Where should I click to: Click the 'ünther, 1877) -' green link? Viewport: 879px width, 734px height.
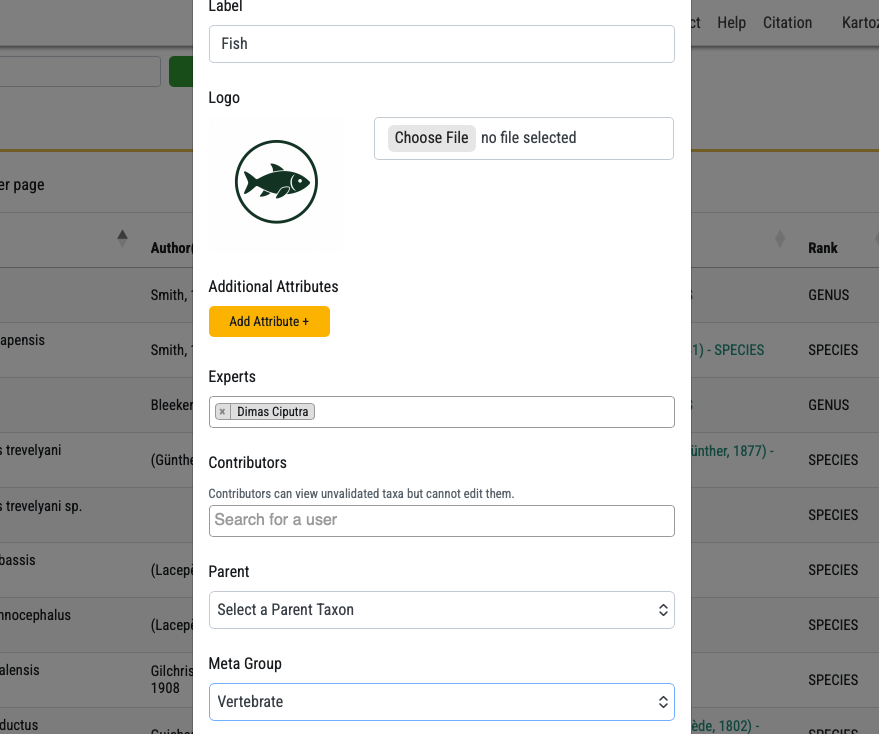(732, 451)
